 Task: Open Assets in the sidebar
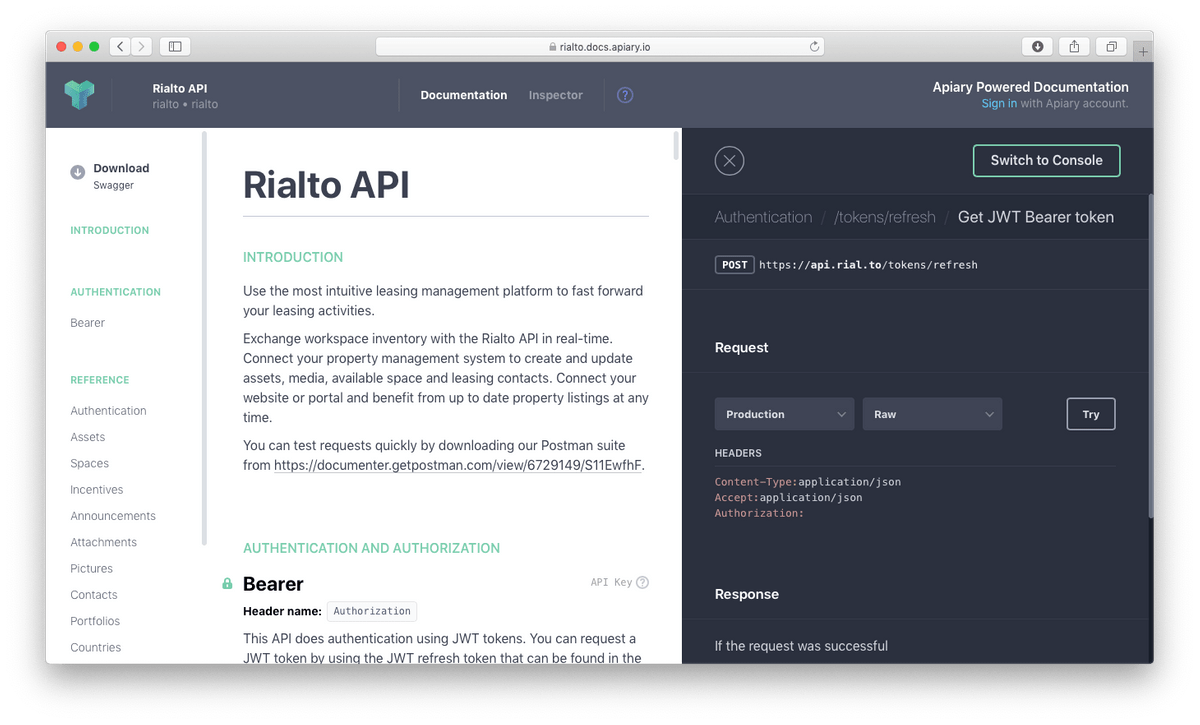tap(88, 437)
